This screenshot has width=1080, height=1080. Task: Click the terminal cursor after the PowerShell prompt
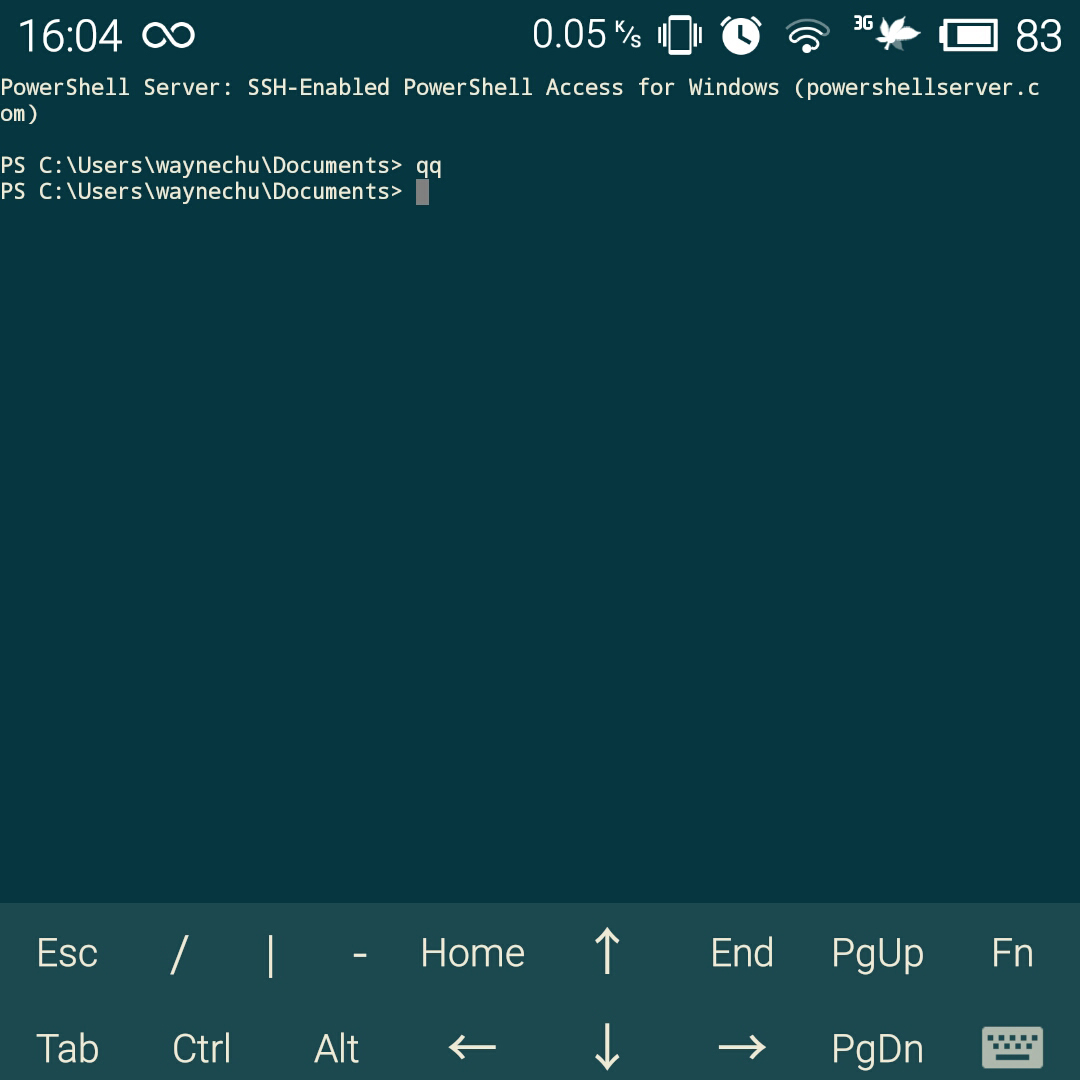click(x=421, y=191)
